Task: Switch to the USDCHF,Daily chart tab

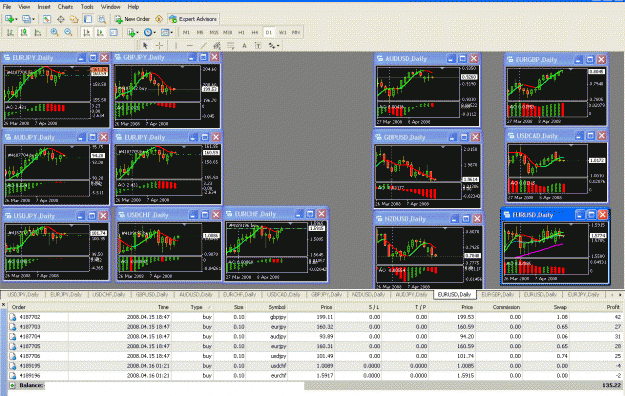Action: [108, 295]
